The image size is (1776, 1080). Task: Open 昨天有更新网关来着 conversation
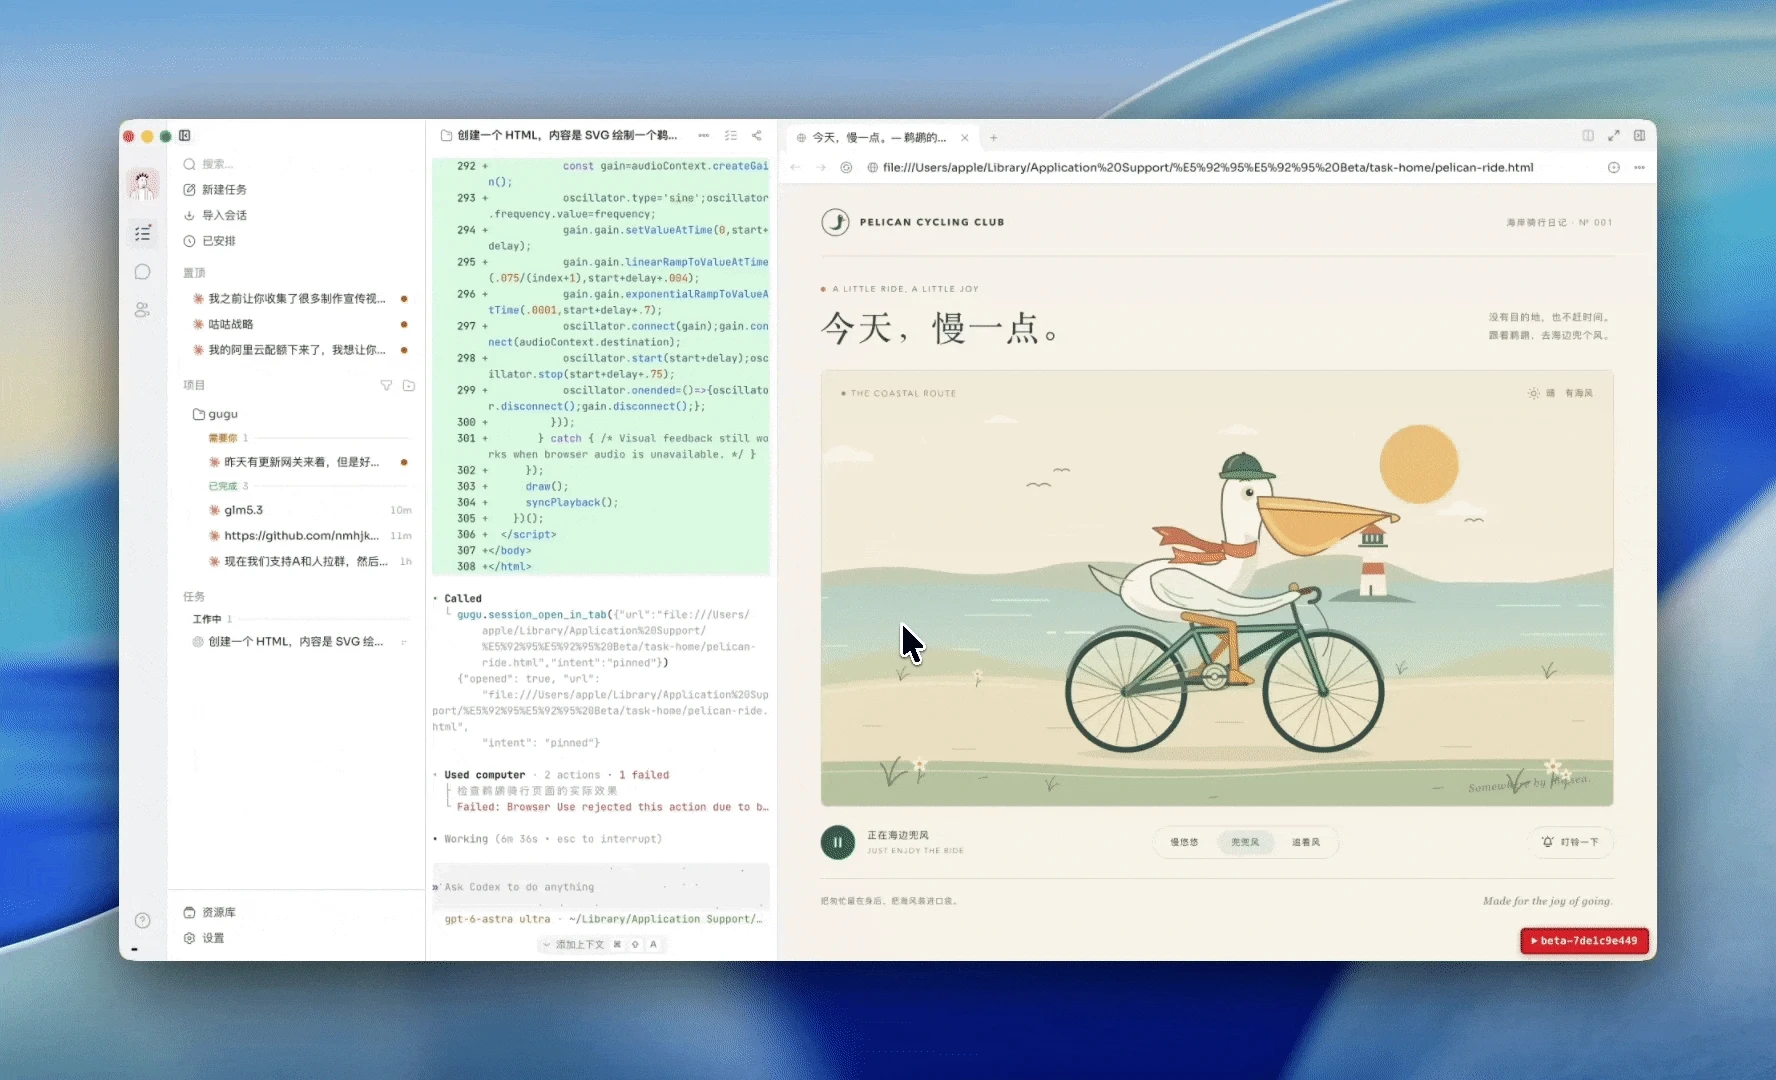click(308, 462)
